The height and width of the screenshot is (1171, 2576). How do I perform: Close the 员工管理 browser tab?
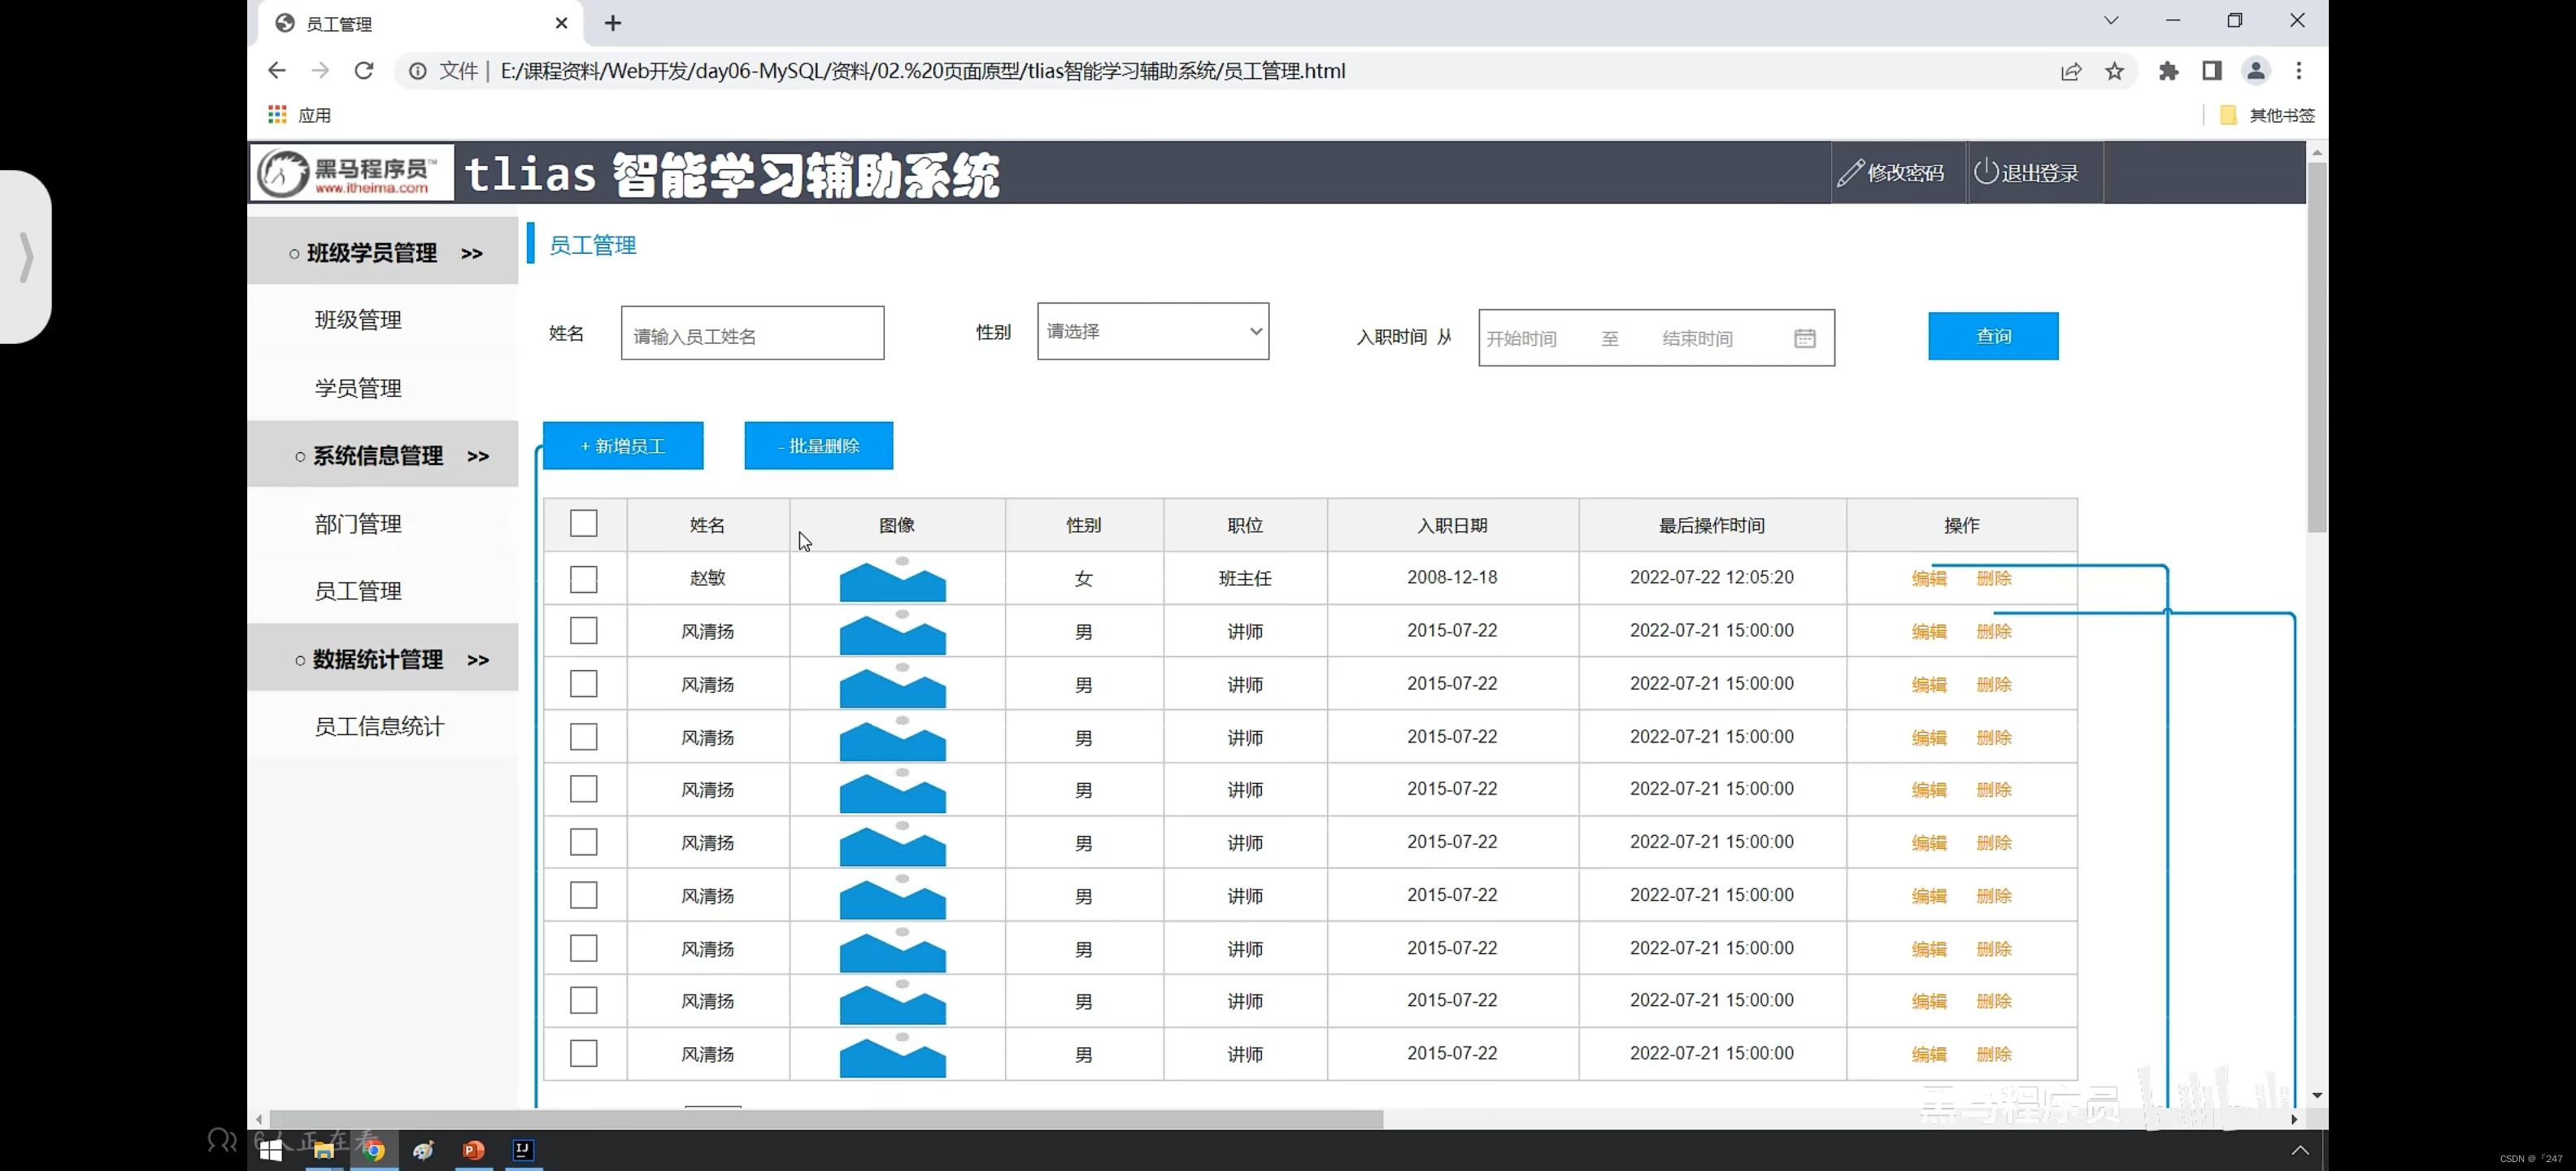coord(561,23)
